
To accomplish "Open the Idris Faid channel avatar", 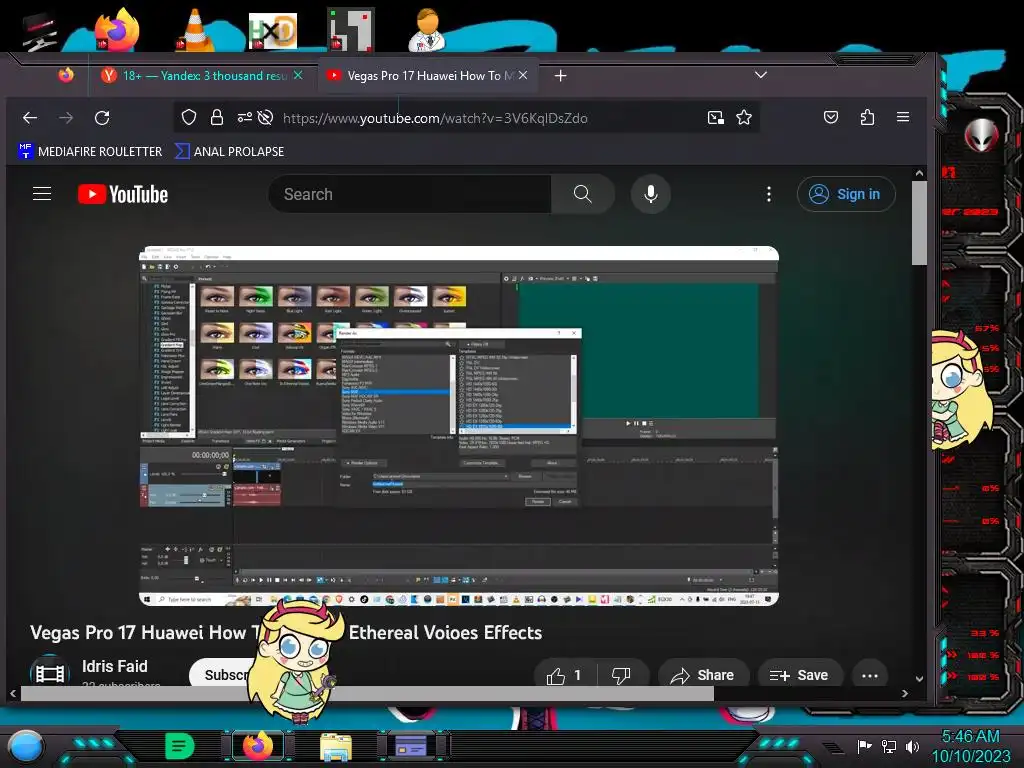I will pyautogui.click(x=50, y=671).
